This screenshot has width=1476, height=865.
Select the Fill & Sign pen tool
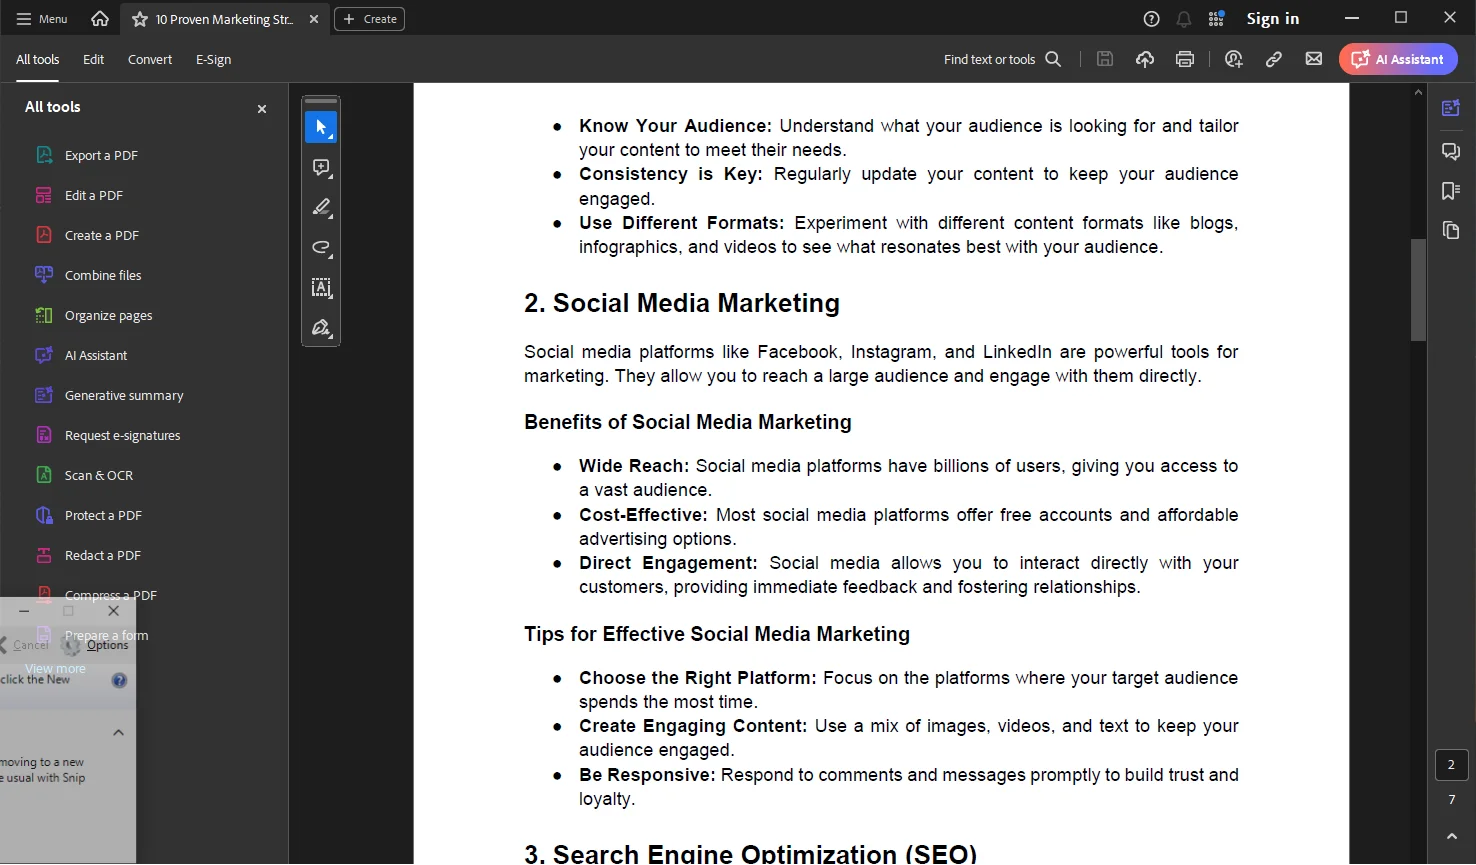[x=321, y=327]
